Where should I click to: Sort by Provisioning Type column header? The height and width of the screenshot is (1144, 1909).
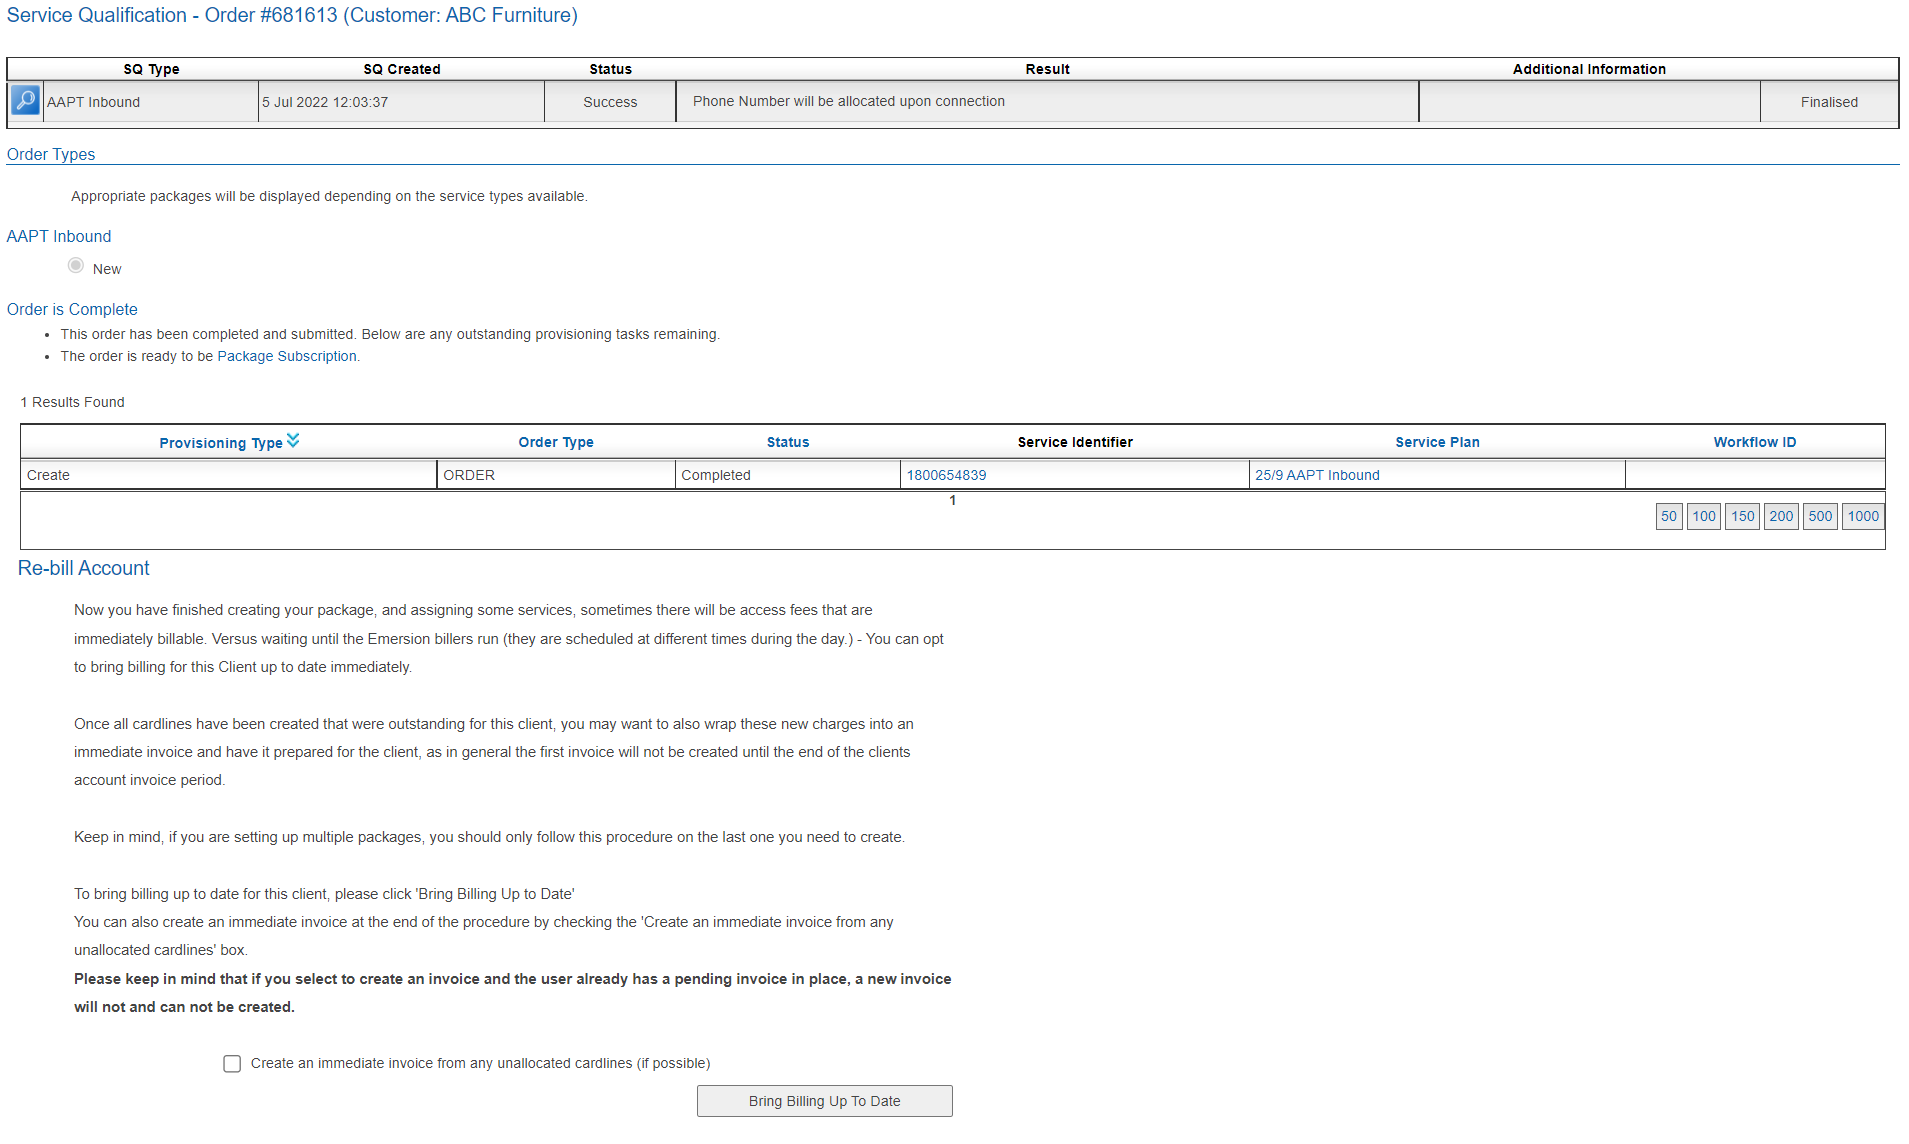pos(220,443)
